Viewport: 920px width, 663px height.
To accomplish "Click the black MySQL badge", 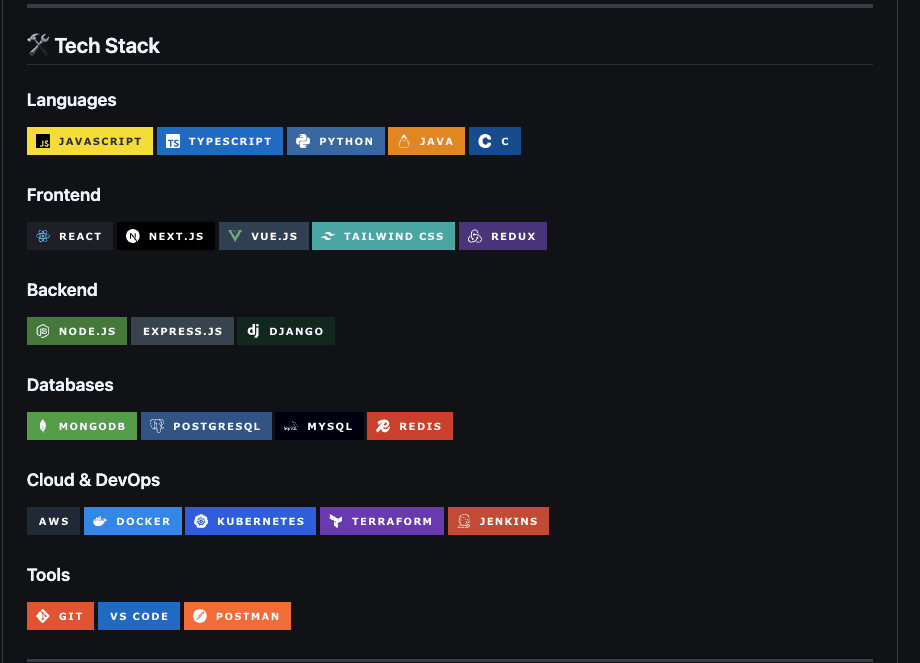I will tap(319, 426).
